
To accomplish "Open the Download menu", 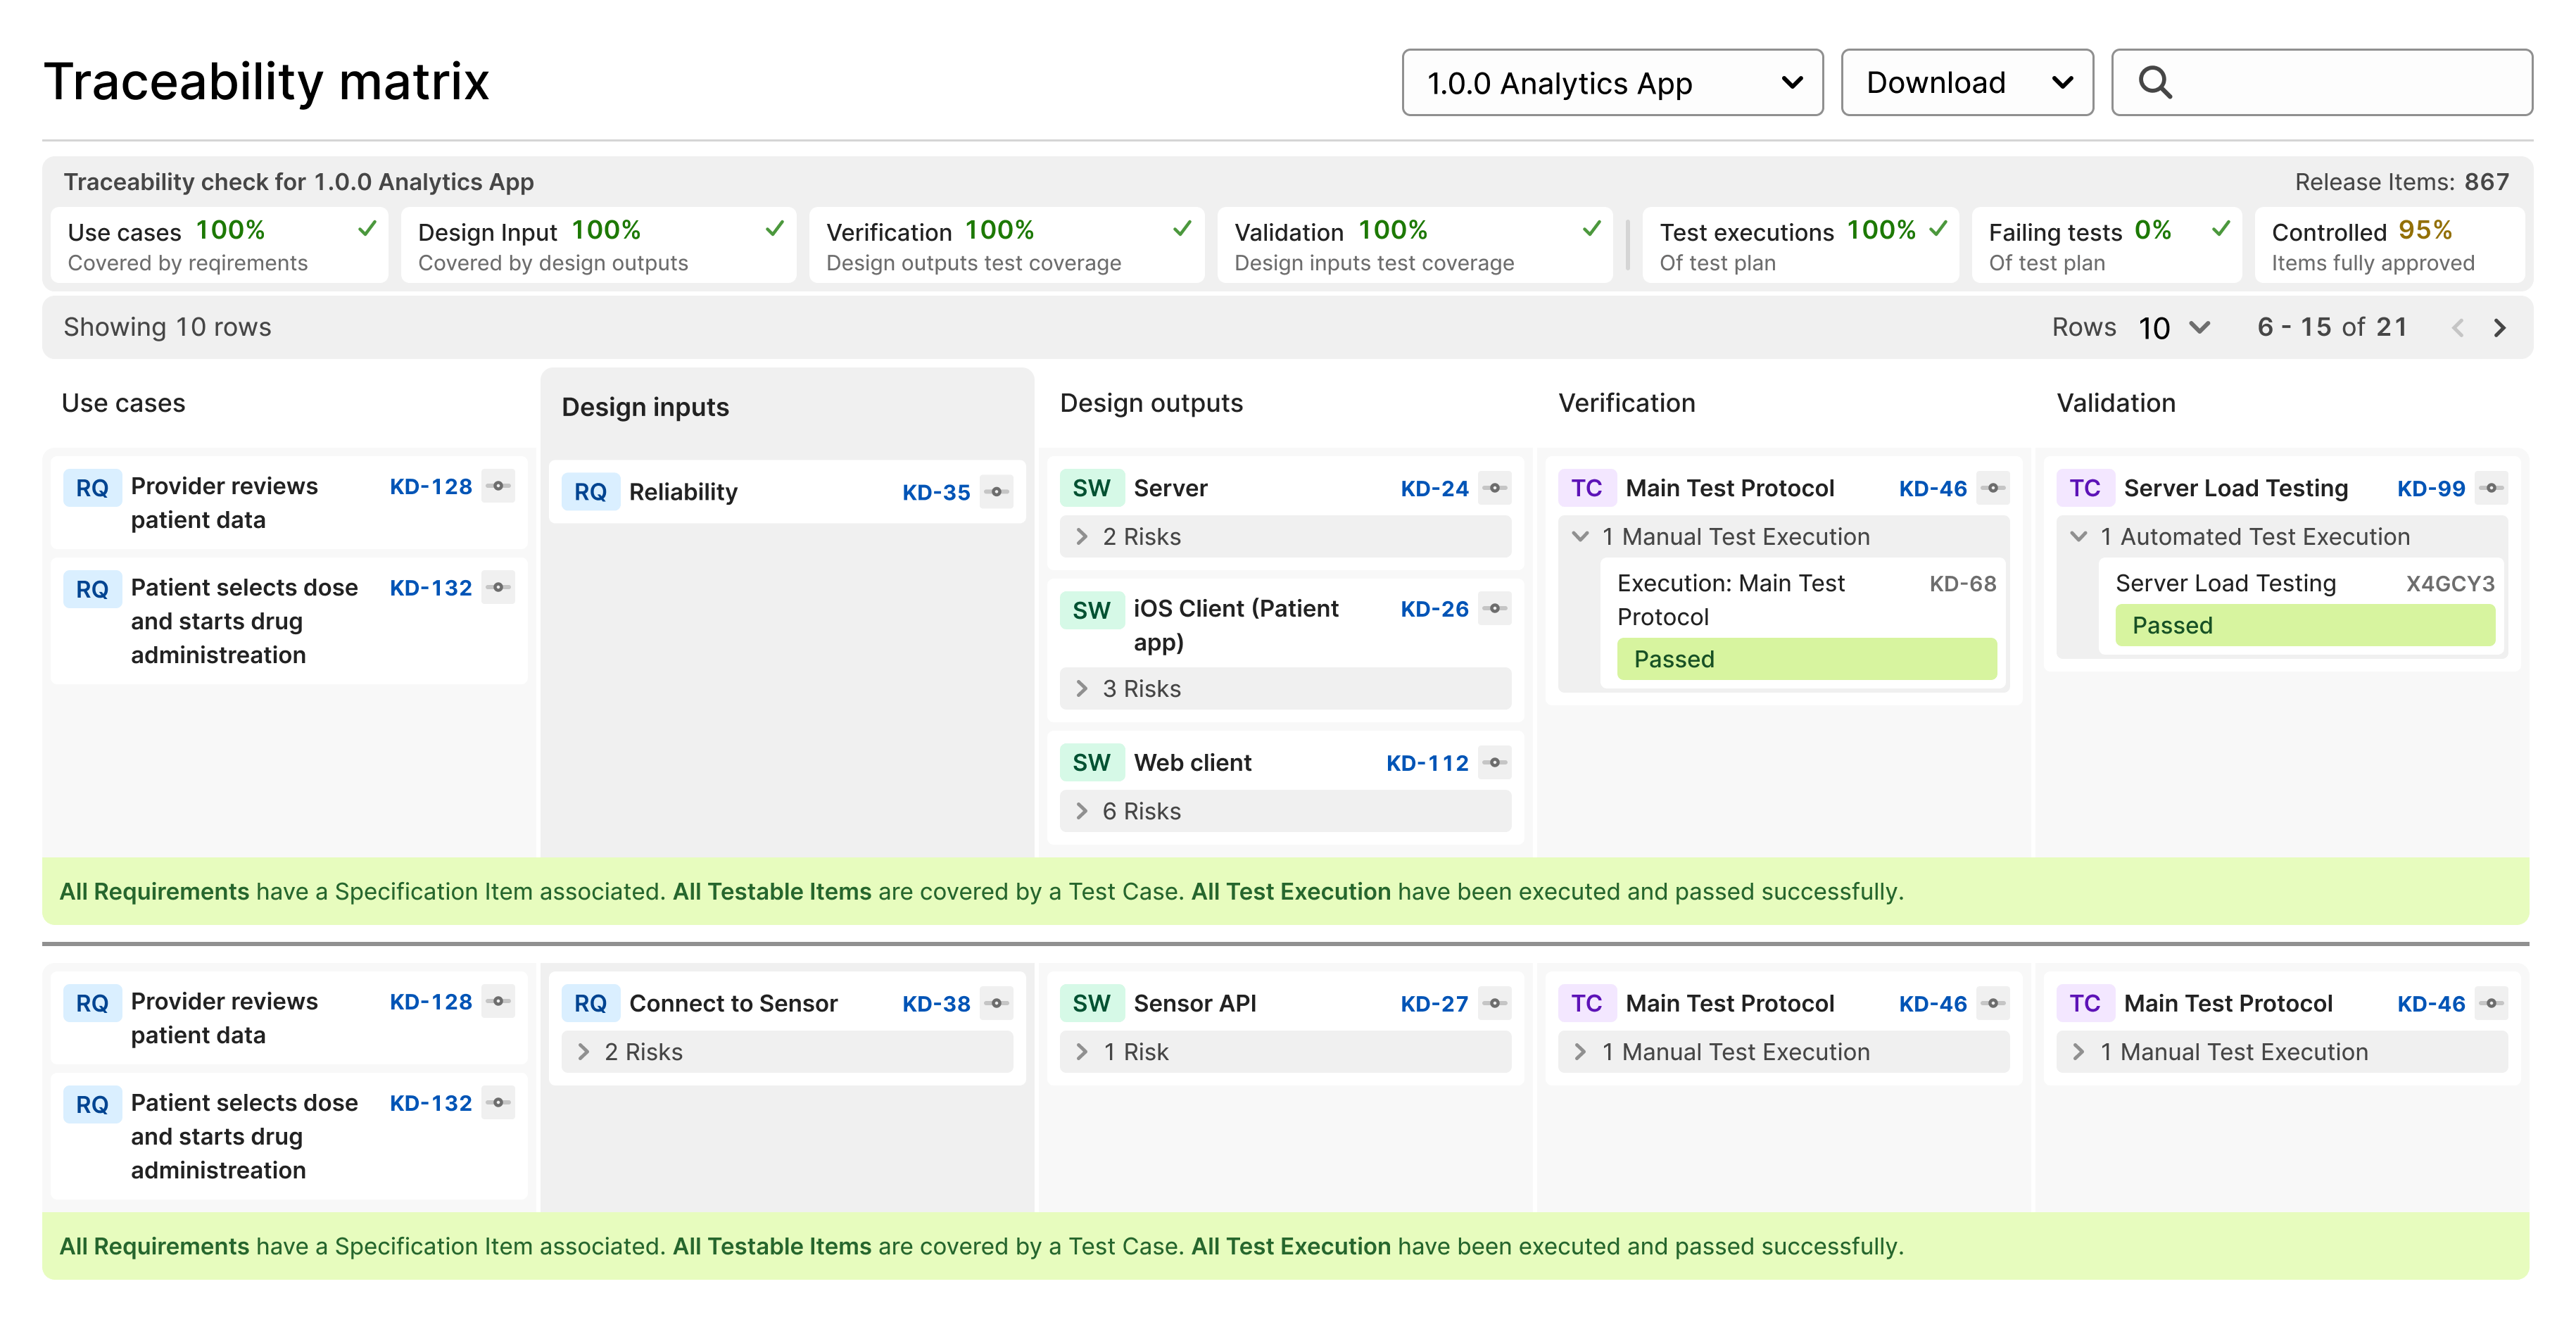I will coord(1965,82).
